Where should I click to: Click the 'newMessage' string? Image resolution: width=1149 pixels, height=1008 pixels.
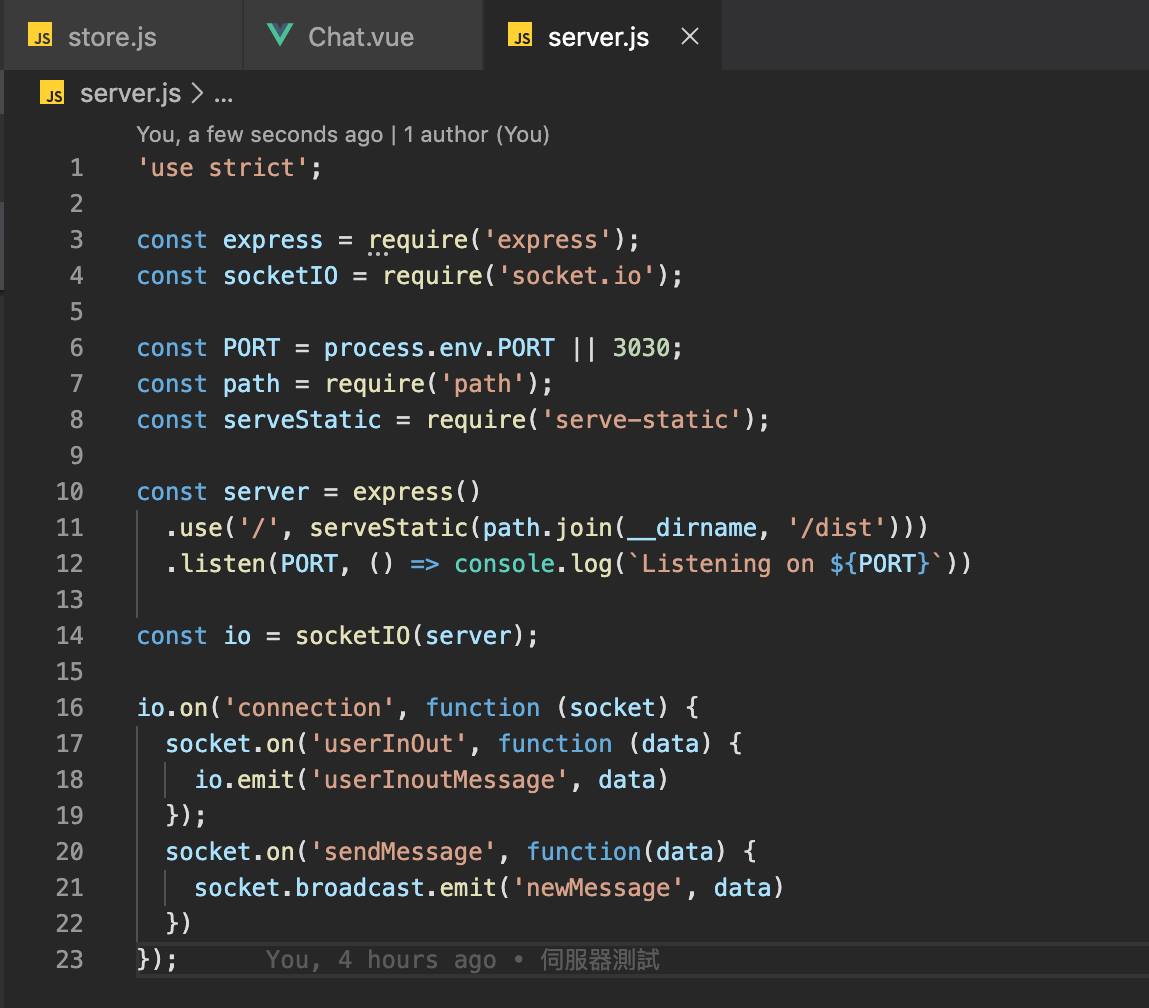tap(598, 888)
